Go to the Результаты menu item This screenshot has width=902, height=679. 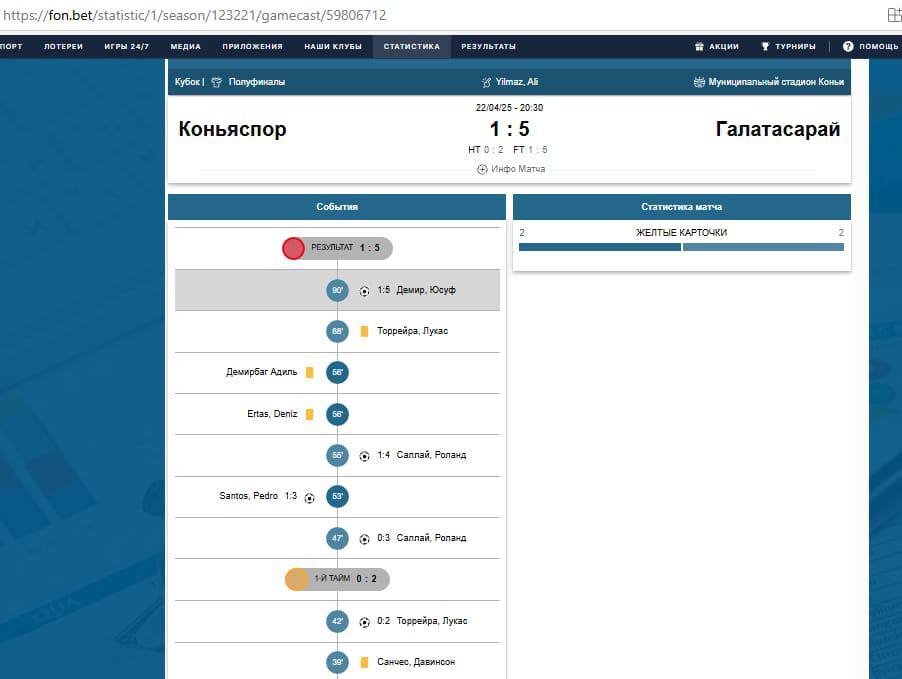[x=488, y=47]
